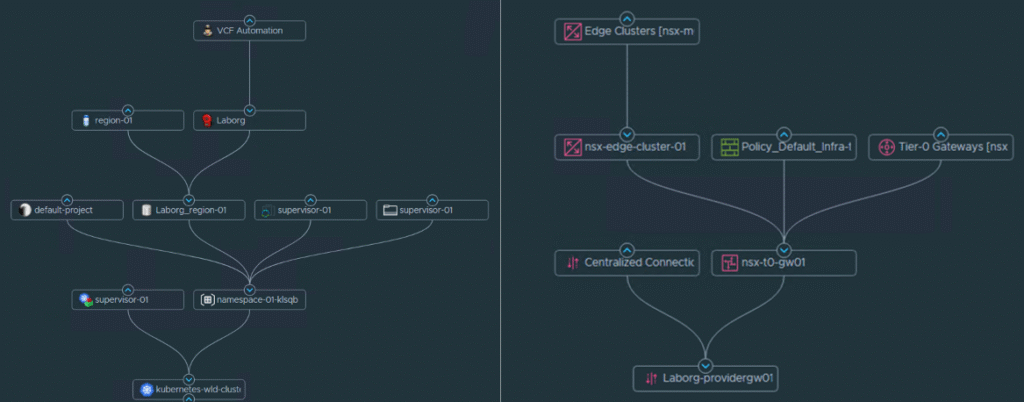Click the nsx-t0-gw01 gateway icon
The width and height of the screenshot is (1024, 402).
(x=729, y=263)
